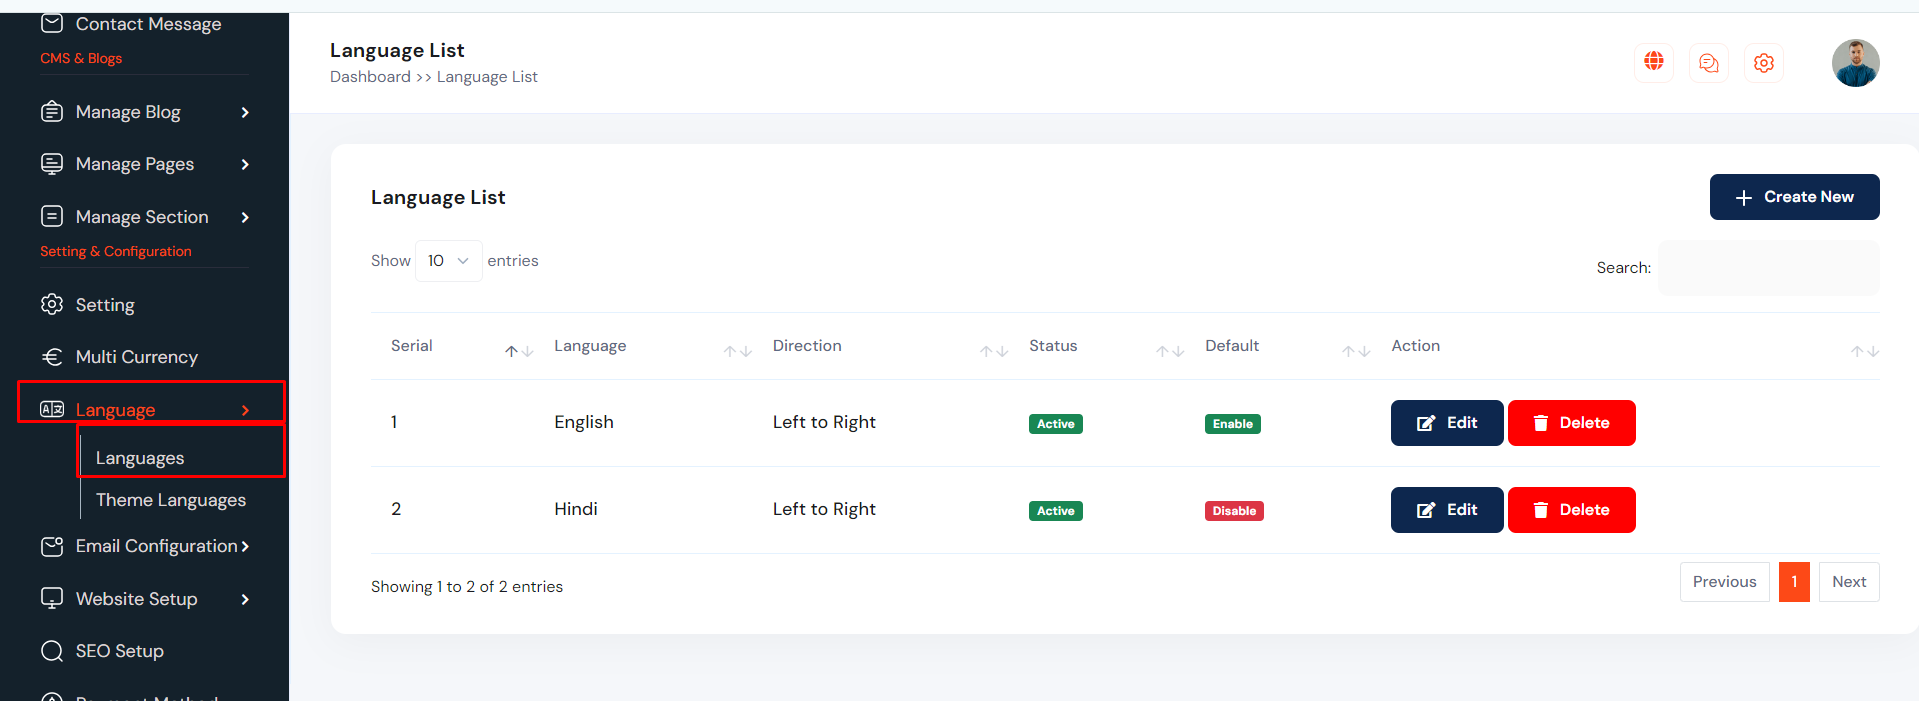Sort by Default column arrows icon
The height and width of the screenshot is (701, 1919).
click(1355, 351)
